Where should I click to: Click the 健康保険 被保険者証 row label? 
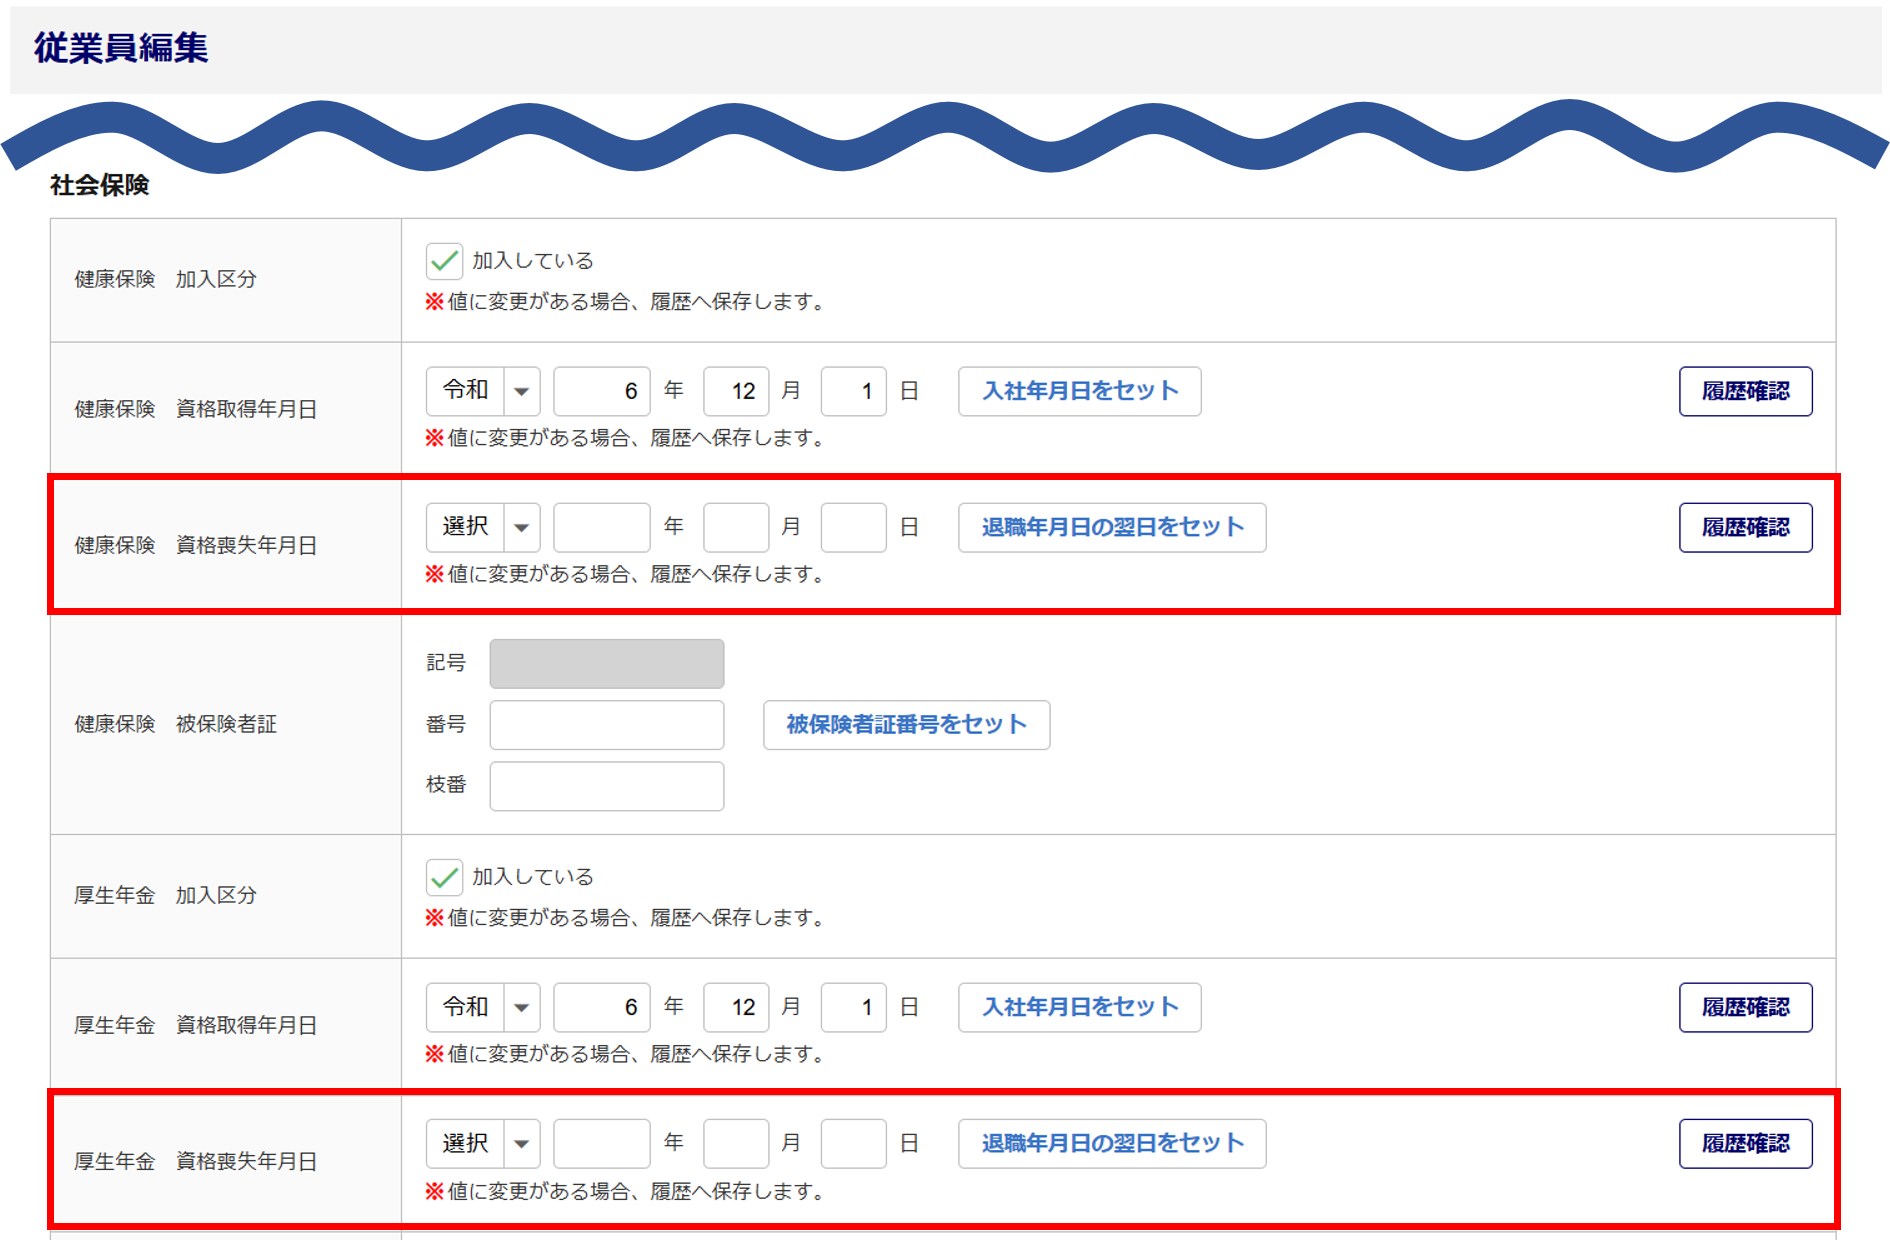tap(176, 724)
